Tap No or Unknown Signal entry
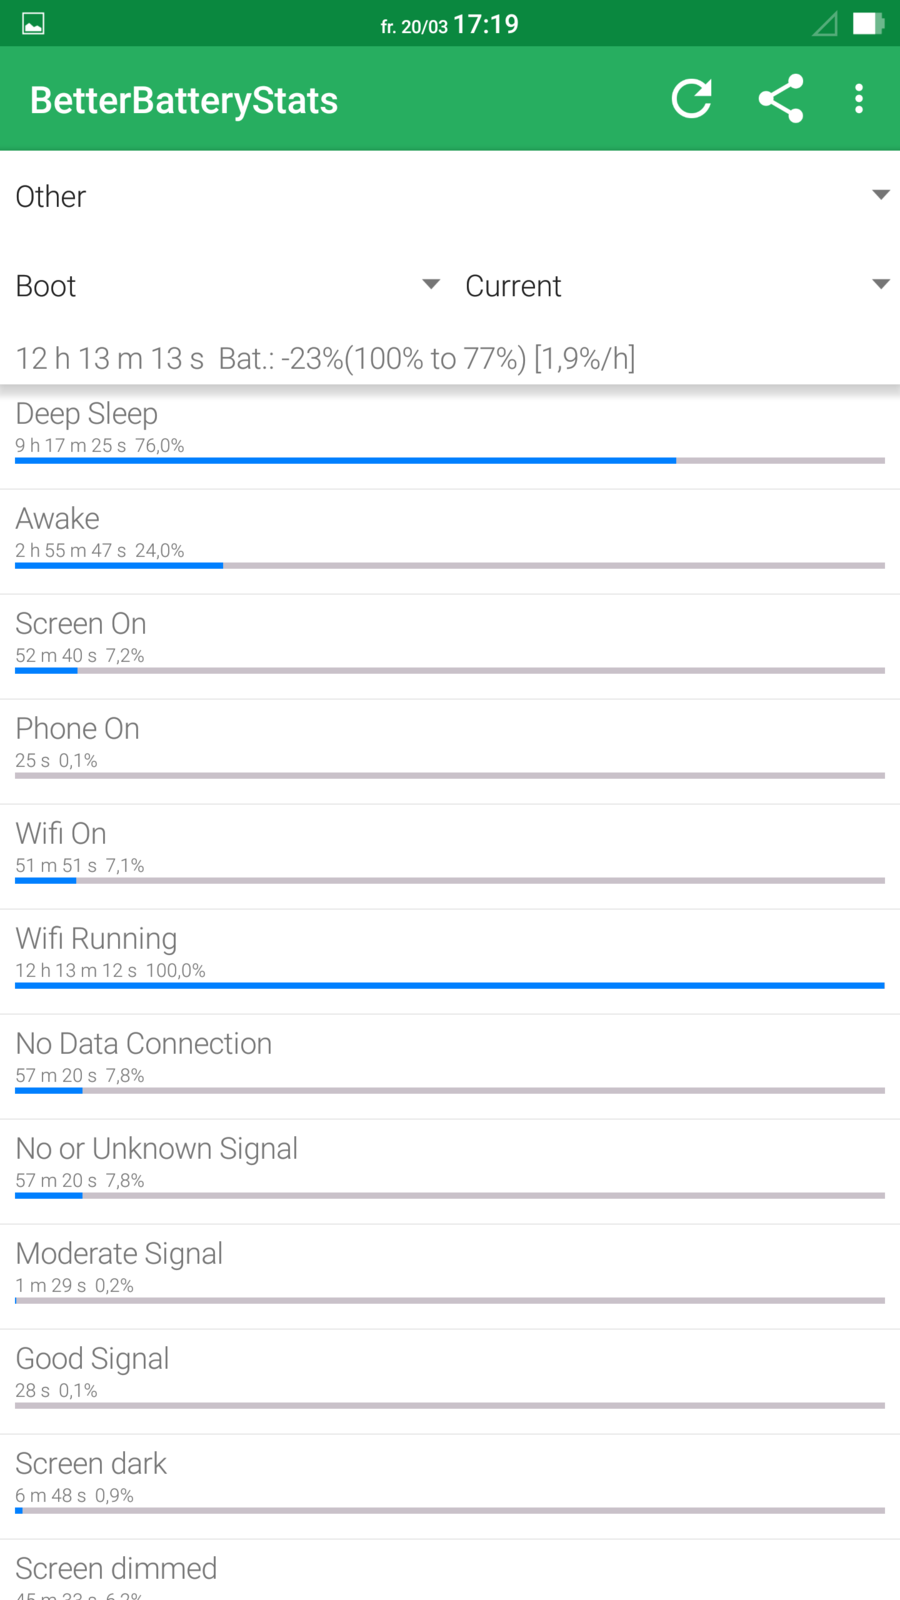Viewport: 900px width, 1600px height. click(450, 1166)
